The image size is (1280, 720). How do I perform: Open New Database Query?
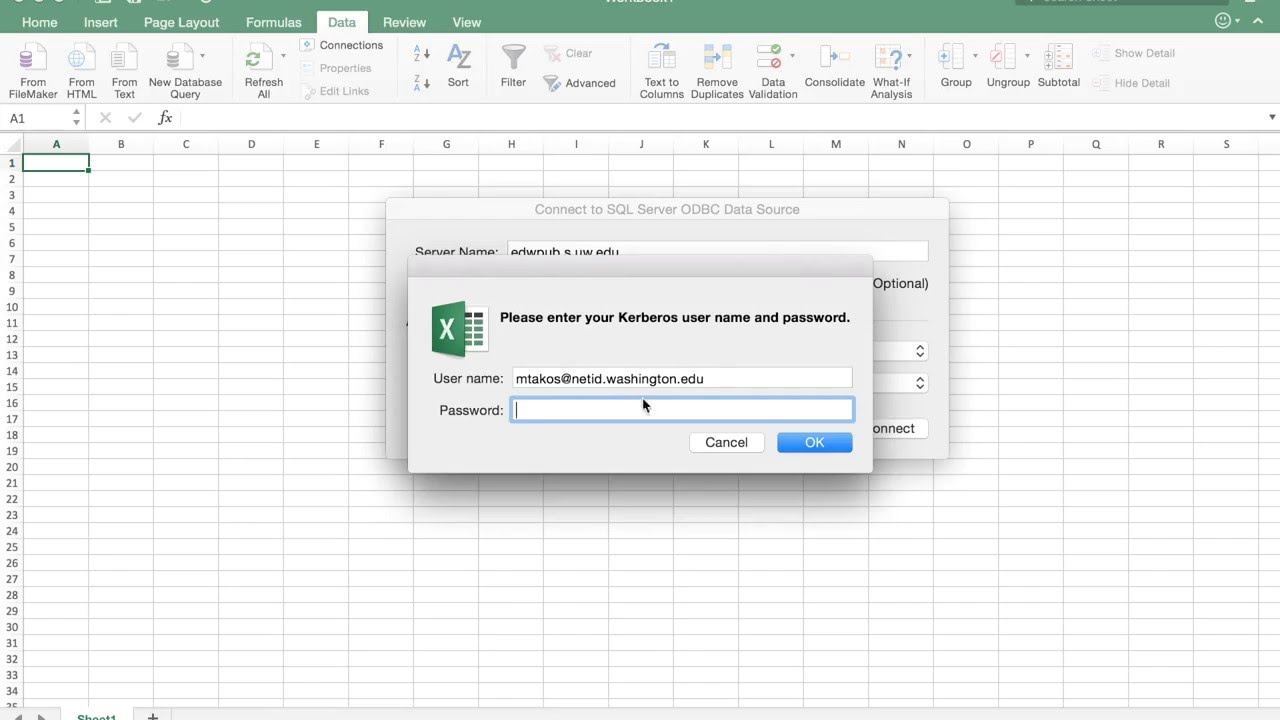pyautogui.click(x=184, y=72)
